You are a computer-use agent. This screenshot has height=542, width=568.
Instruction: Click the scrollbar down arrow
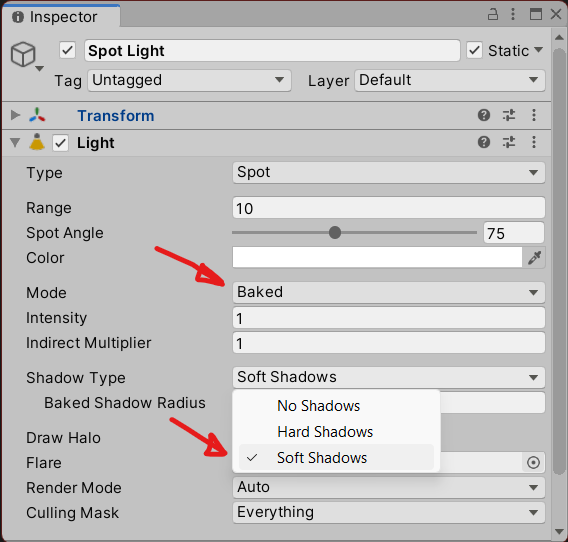click(x=559, y=532)
